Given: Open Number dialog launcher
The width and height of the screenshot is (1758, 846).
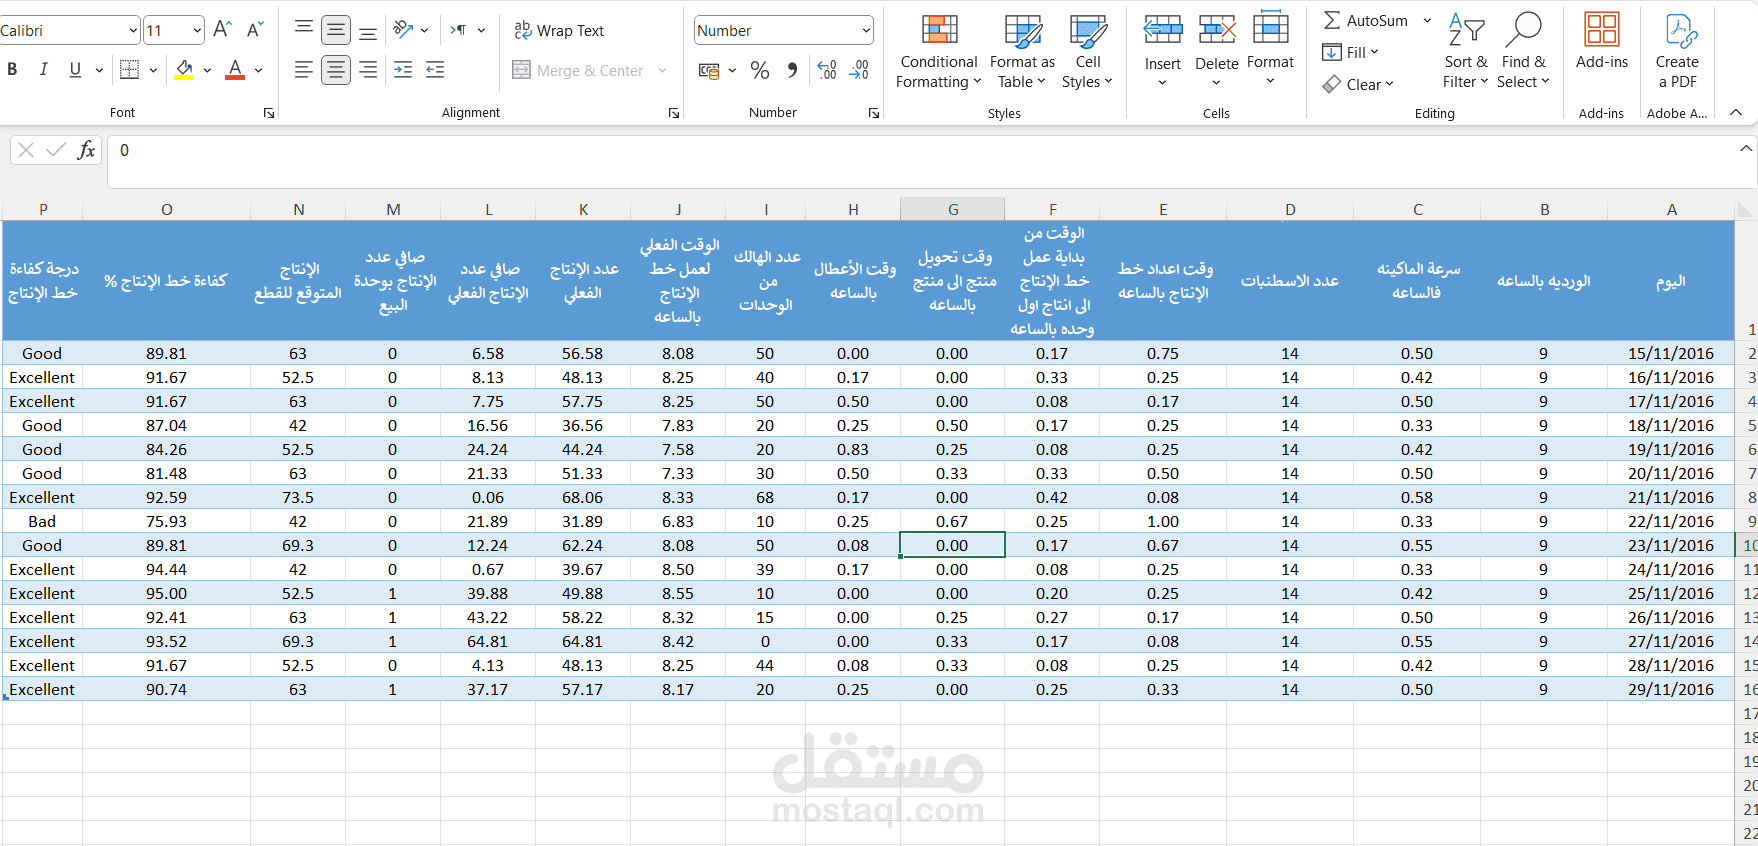Looking at the screenshot, I should pyautogui.click(x=873, y=113).
